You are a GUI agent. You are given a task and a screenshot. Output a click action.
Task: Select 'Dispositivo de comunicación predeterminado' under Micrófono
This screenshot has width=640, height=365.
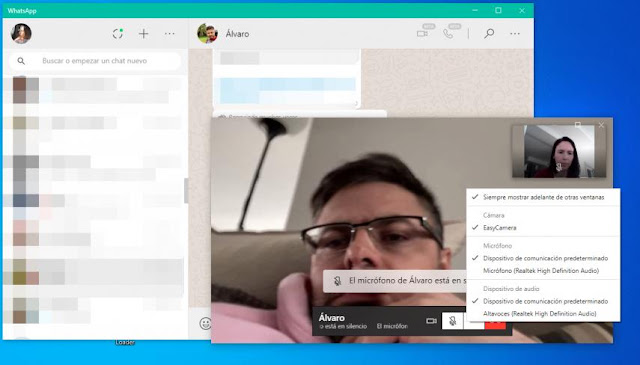543,258
